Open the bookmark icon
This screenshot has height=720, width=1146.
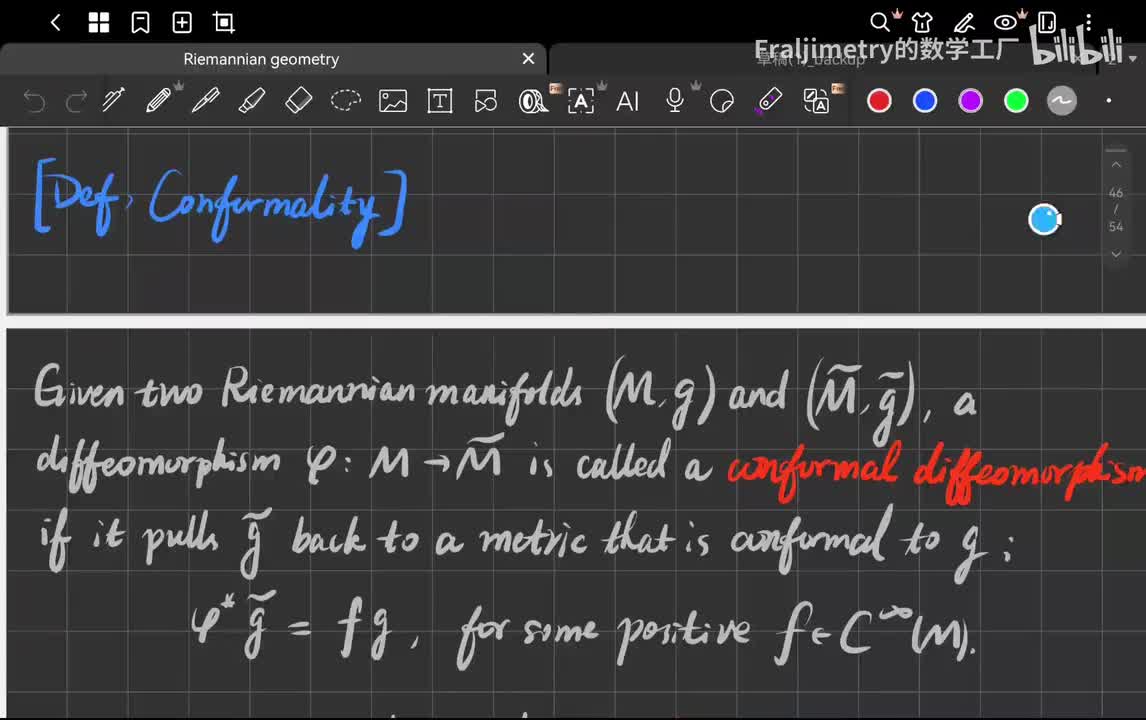tap(140, 23)
